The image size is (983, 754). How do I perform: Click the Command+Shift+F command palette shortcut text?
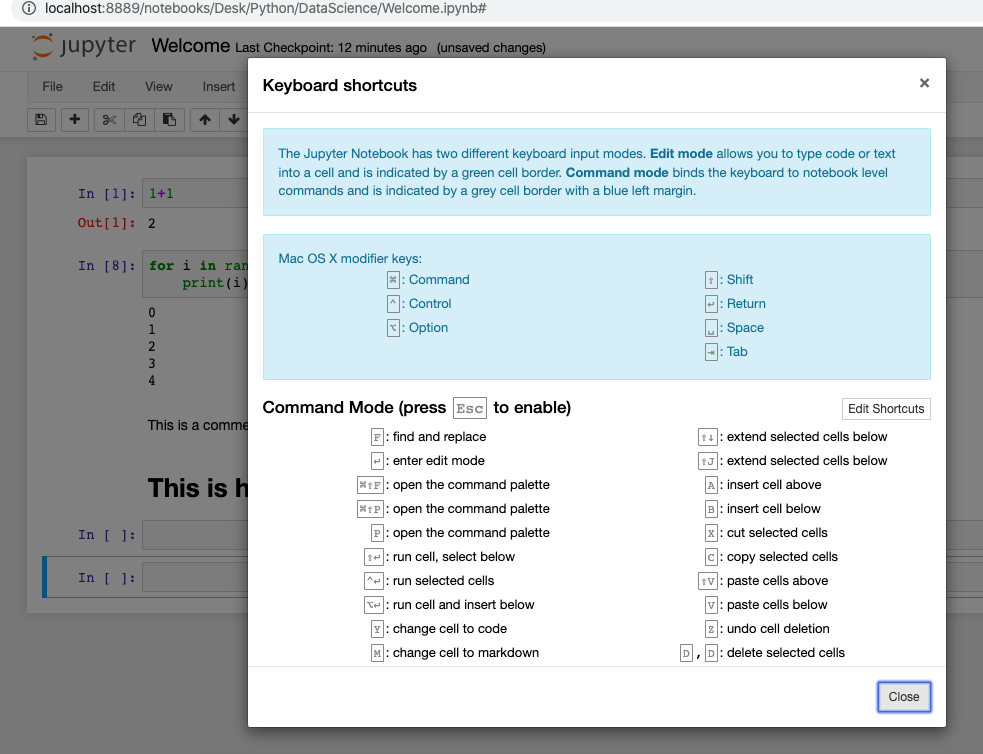[x=471, y=484]
